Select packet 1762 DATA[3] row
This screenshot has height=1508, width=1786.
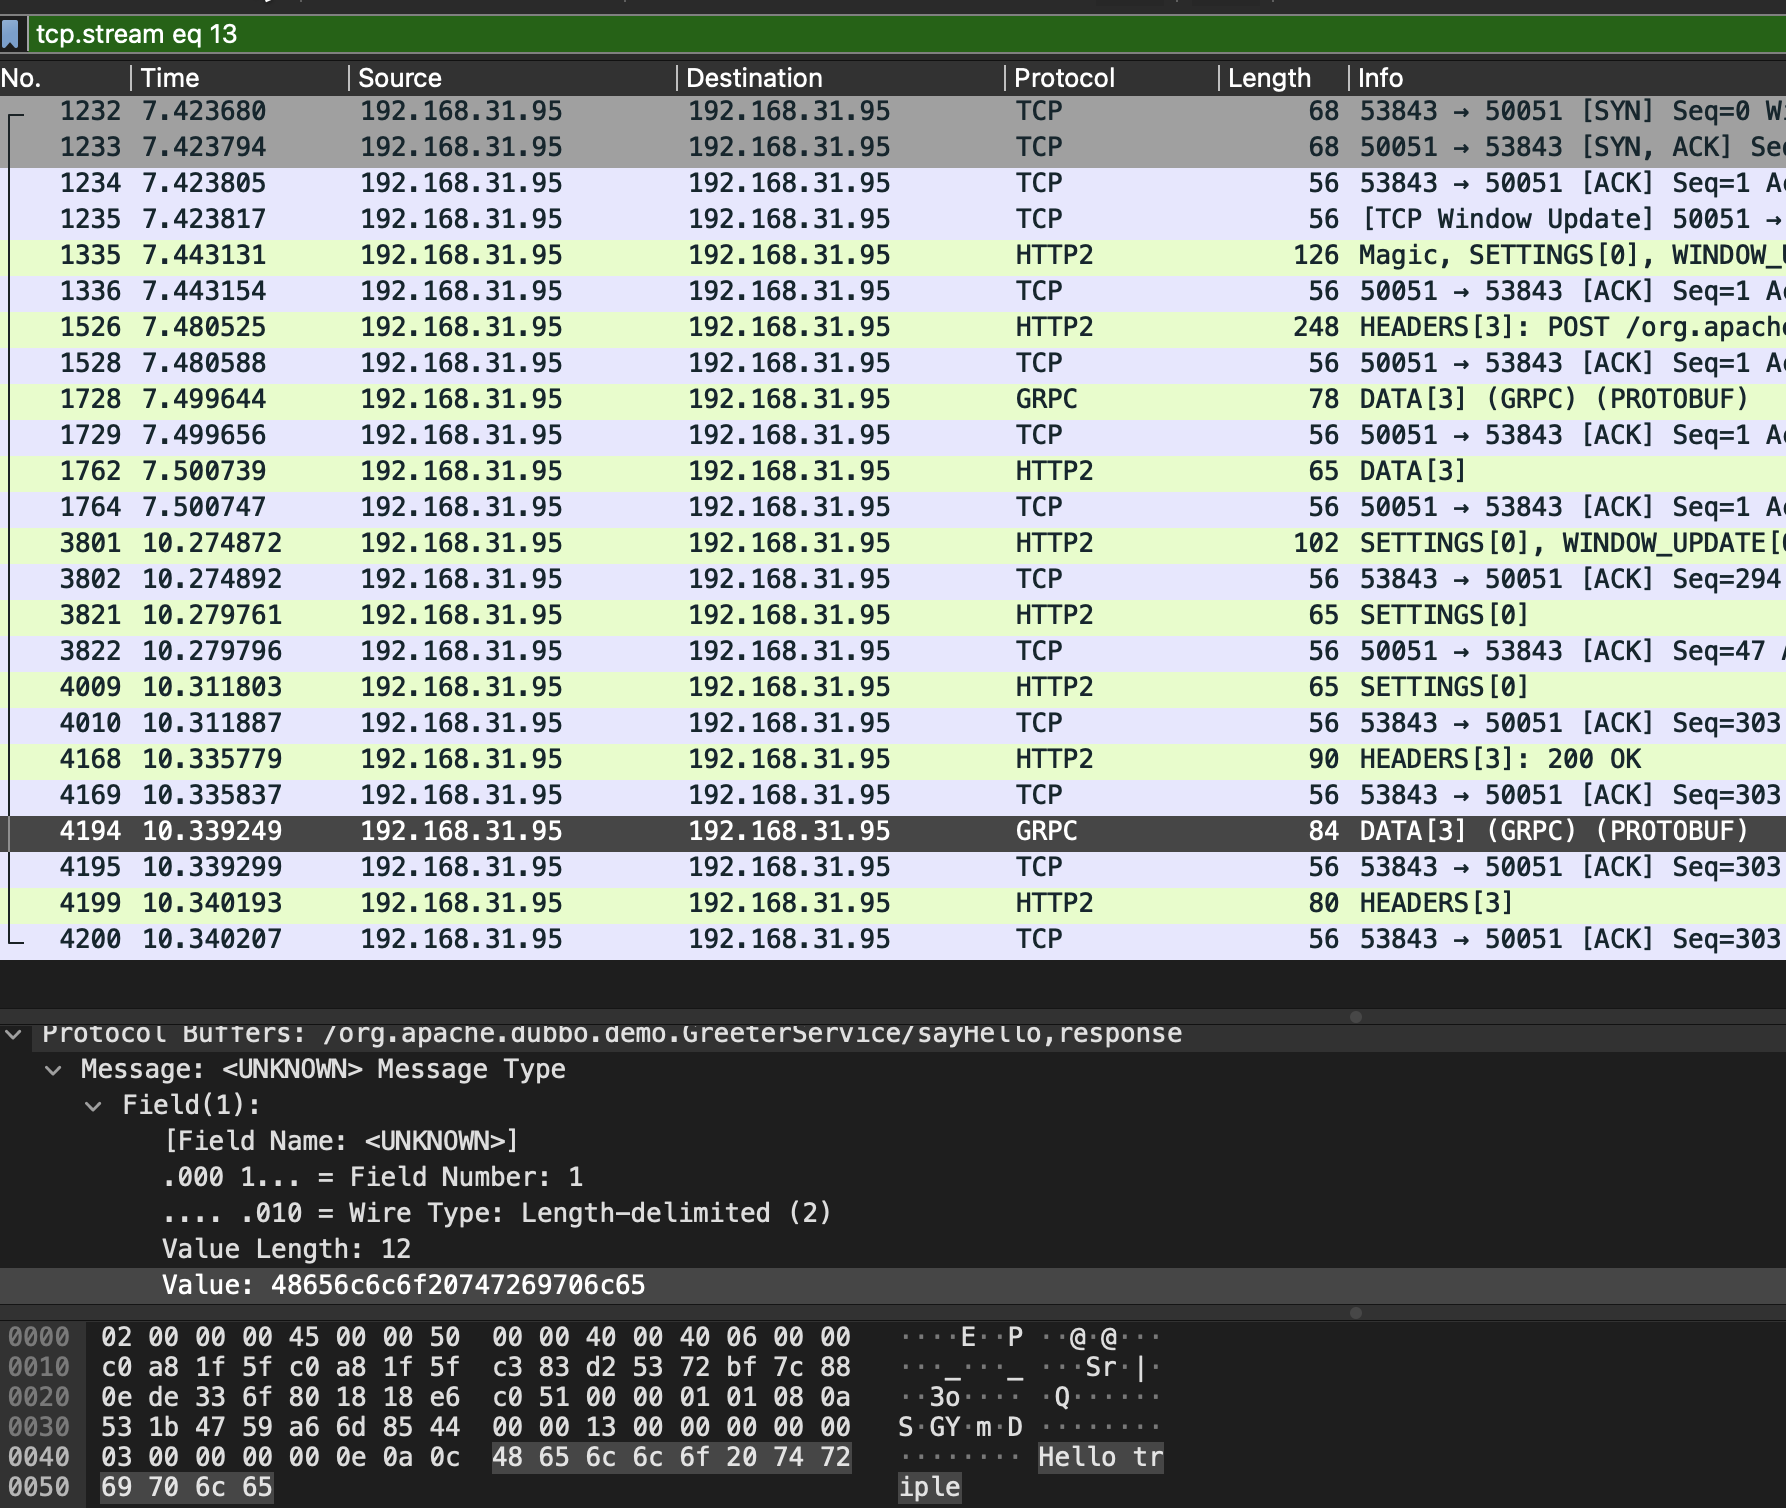[893, 471]
